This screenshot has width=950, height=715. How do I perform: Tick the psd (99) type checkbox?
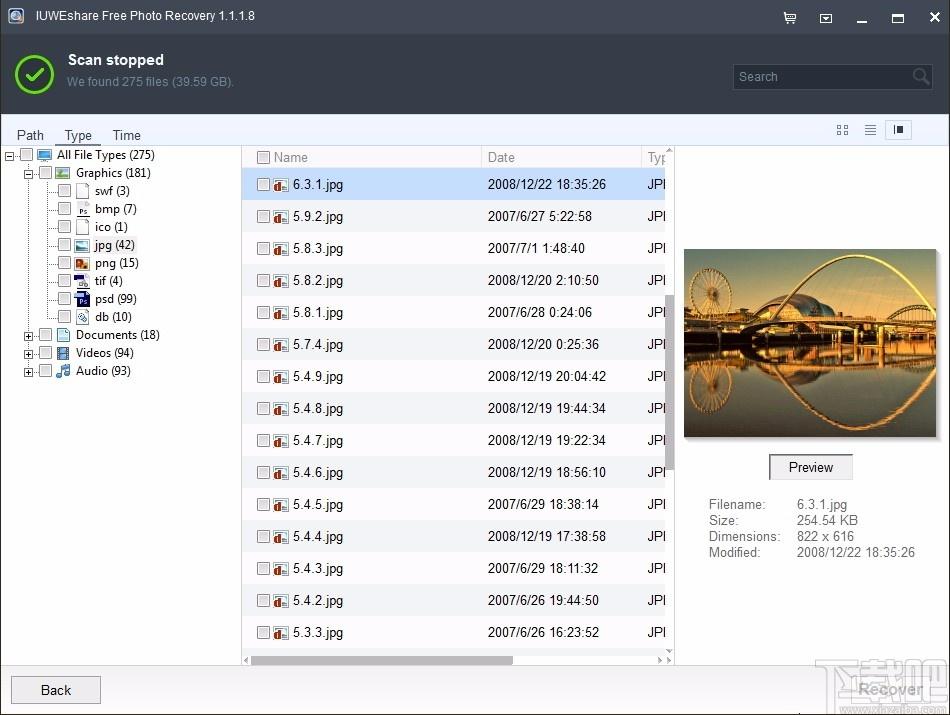[64, 298]
